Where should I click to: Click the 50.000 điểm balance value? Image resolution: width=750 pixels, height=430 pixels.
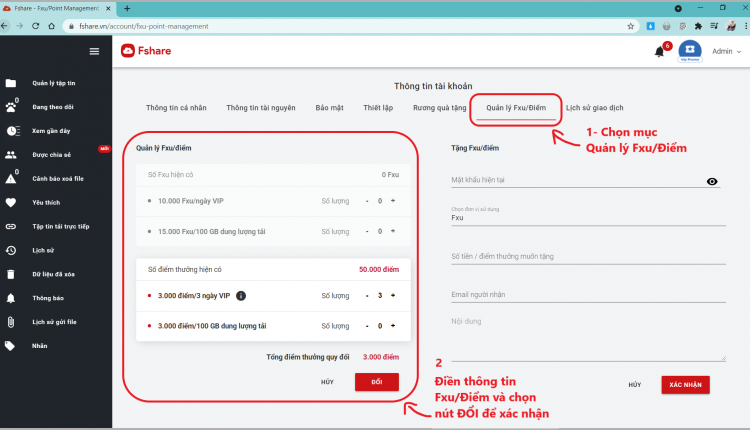click(x=379, y=269)
